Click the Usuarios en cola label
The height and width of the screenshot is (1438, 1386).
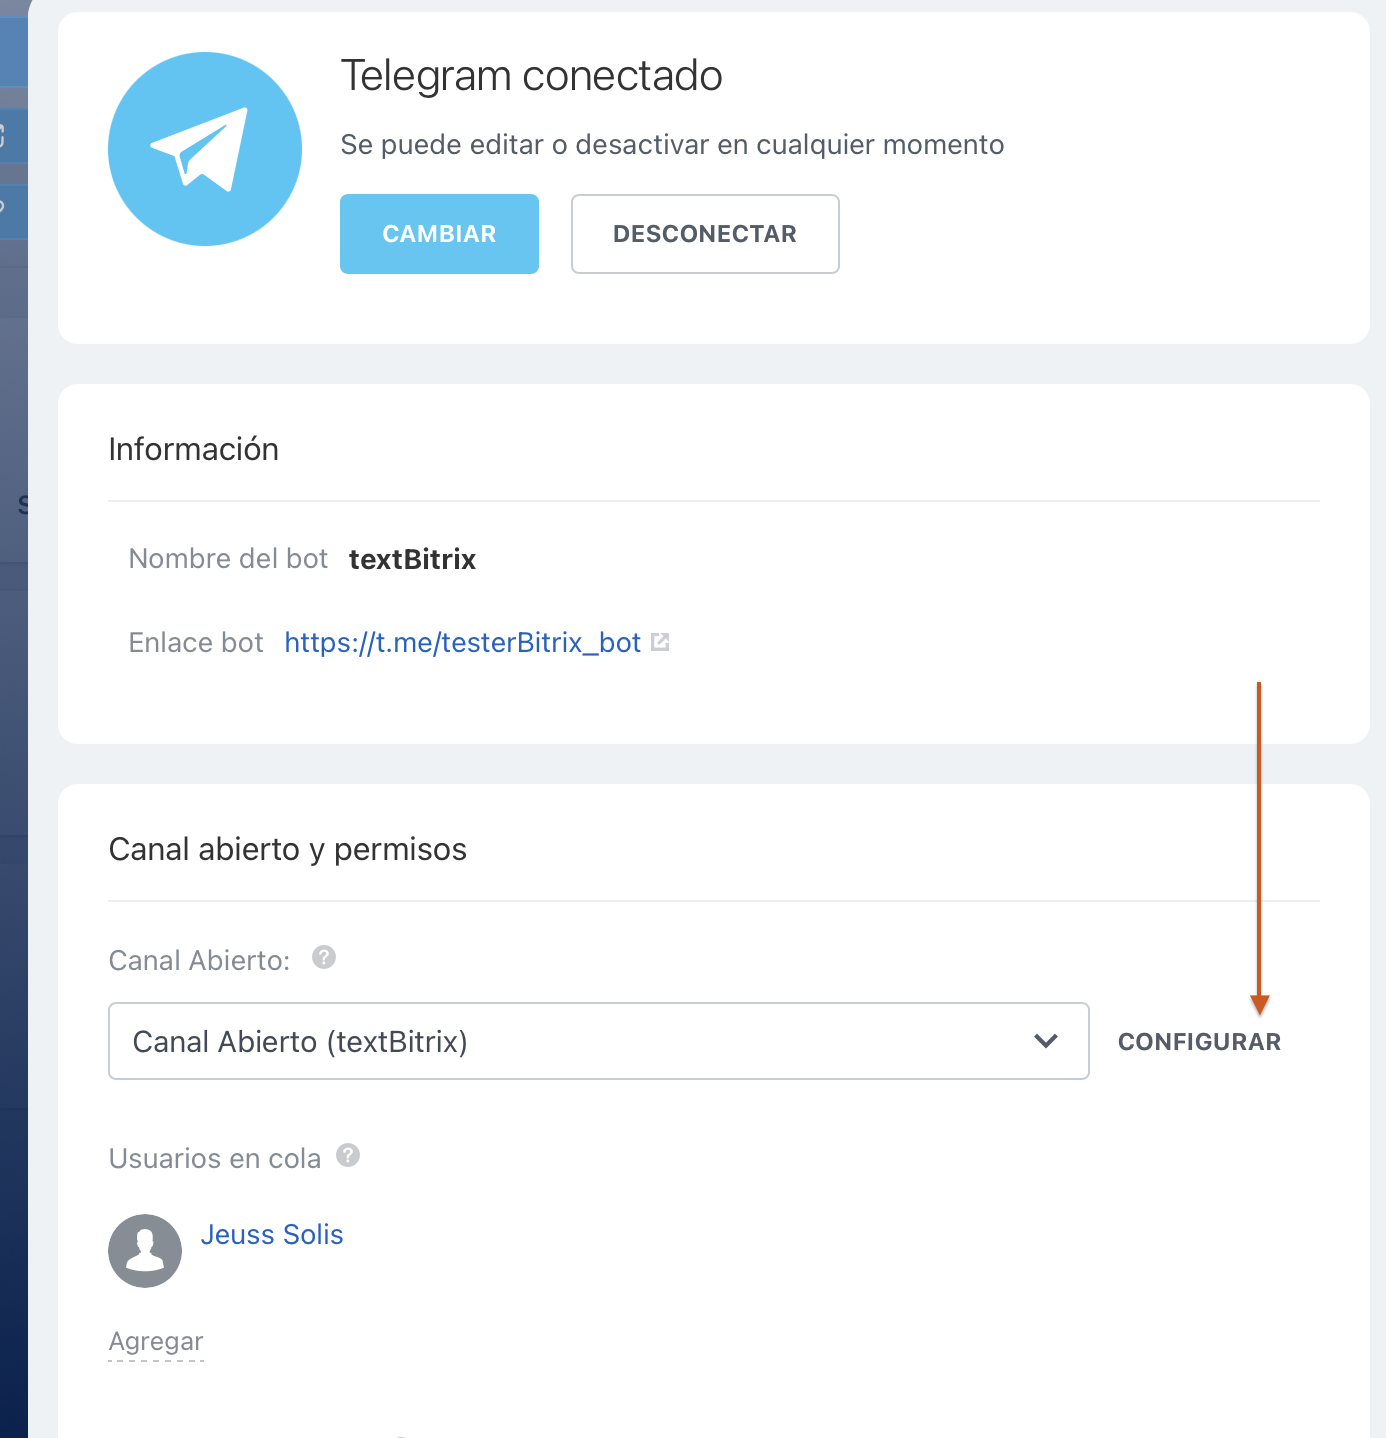[214, 1158]
